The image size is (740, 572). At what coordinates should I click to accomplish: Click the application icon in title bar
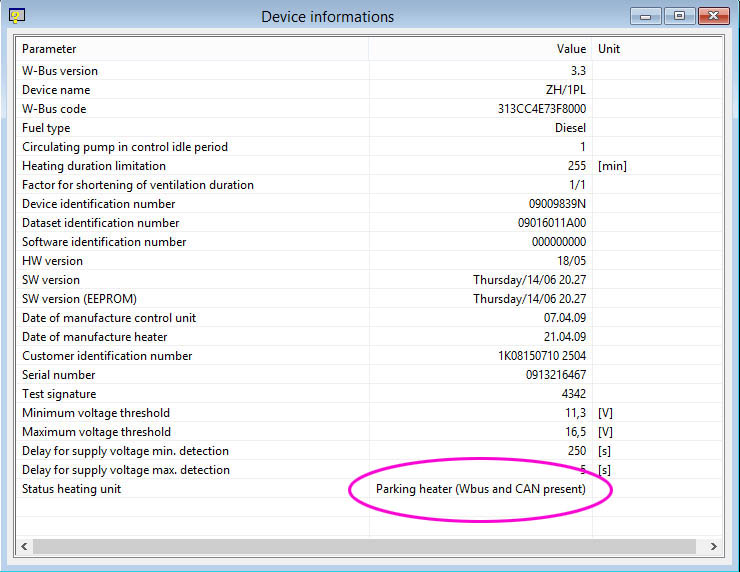(17, 16)
